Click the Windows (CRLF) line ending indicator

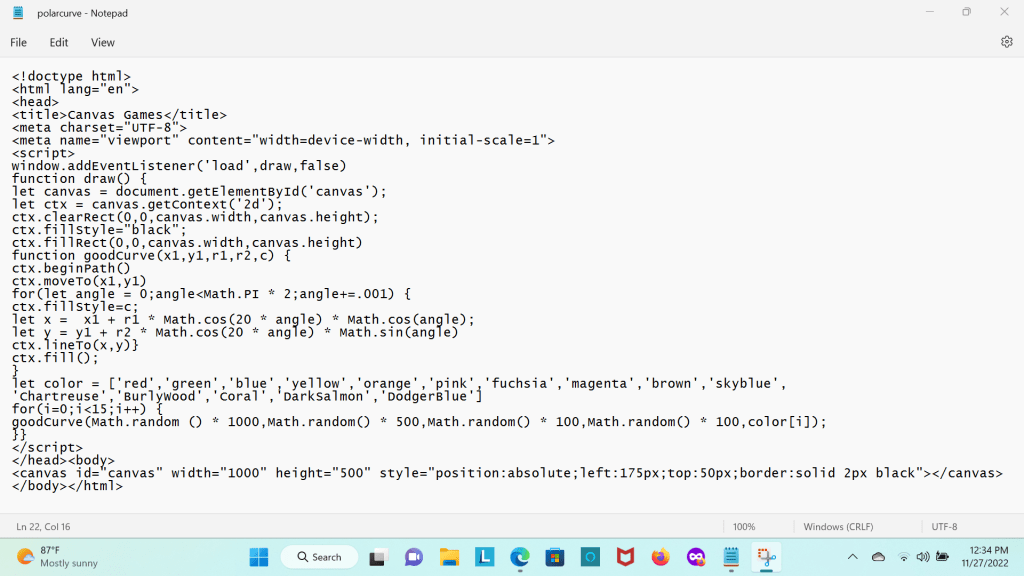pyautogui.click(x=837, y=526)
